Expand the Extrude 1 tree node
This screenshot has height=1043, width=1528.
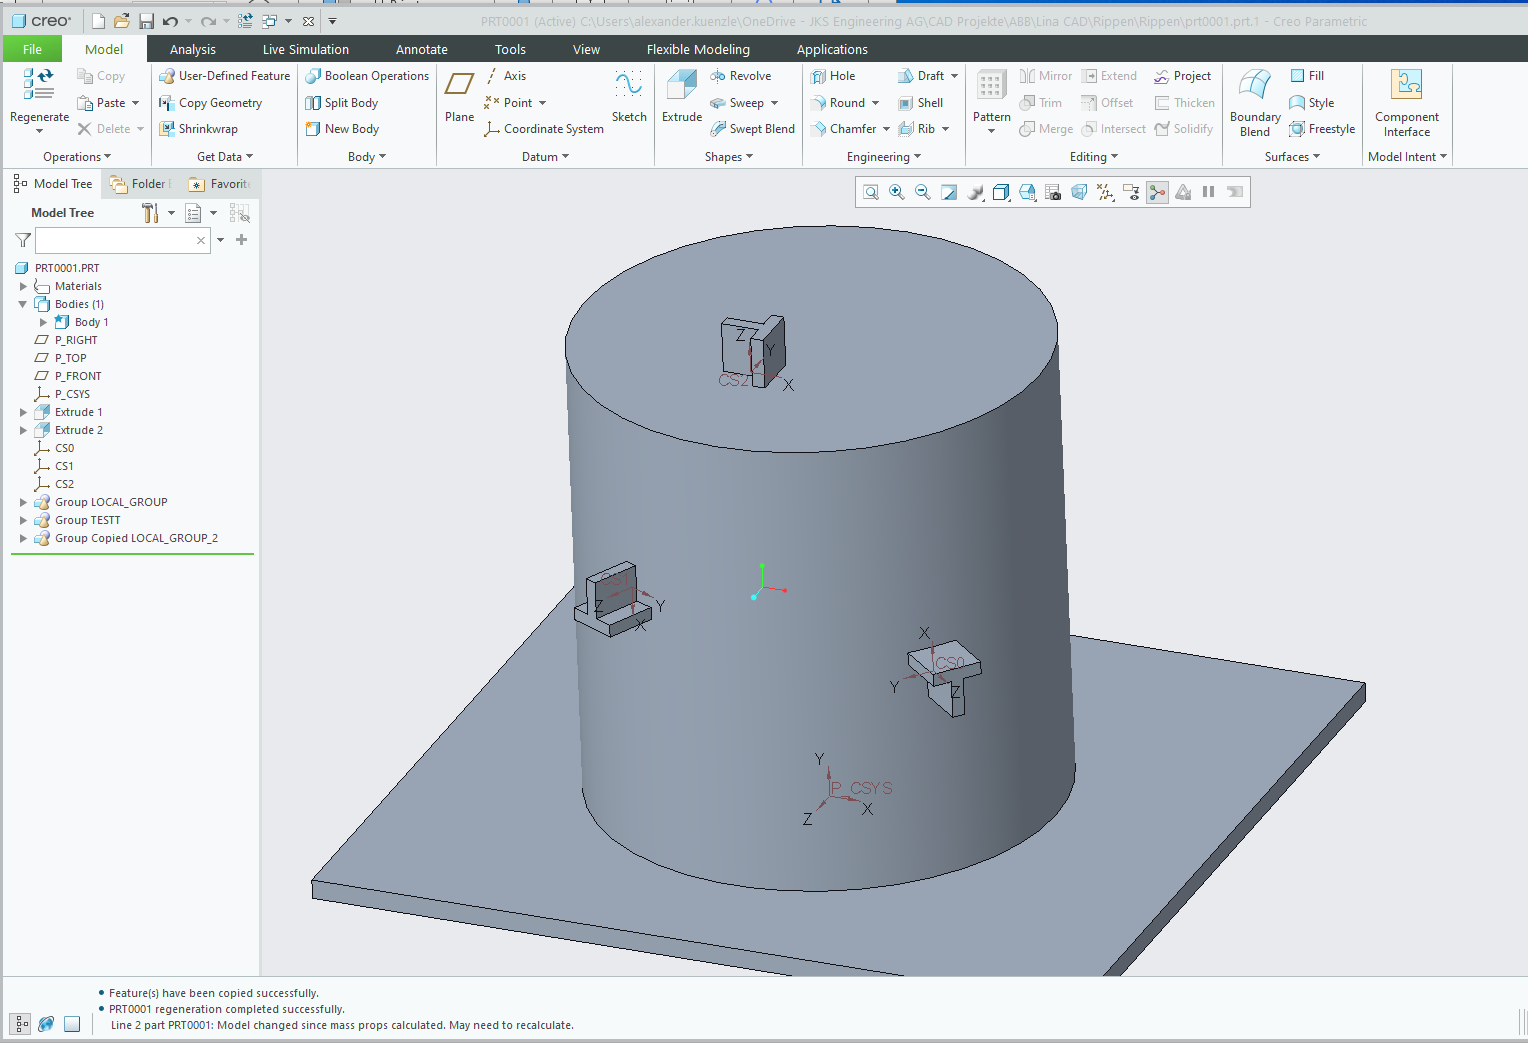click(x=23, y=412)
